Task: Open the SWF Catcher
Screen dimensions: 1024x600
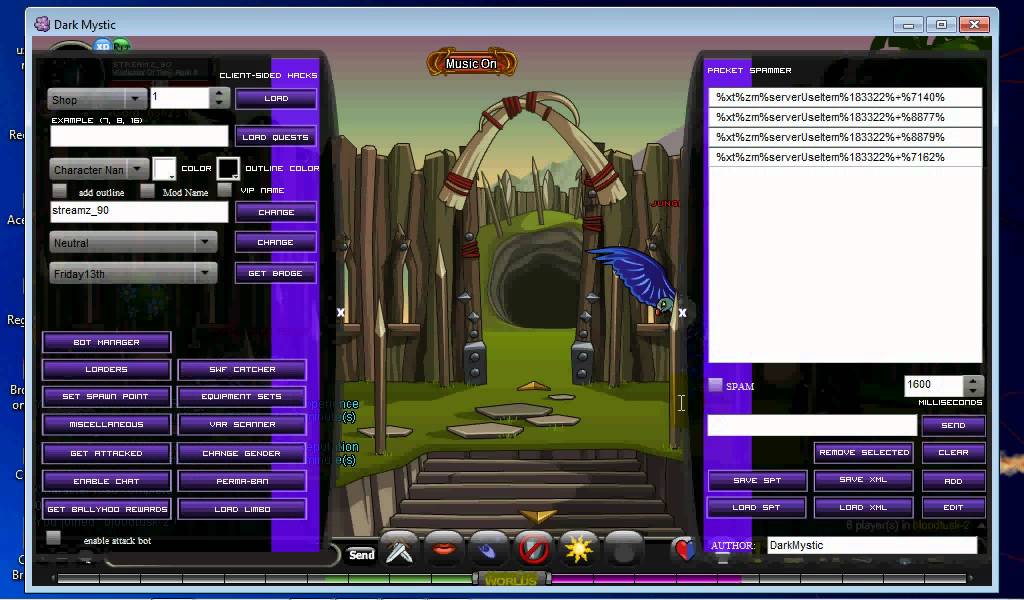Action: click(x=242, y=370)
